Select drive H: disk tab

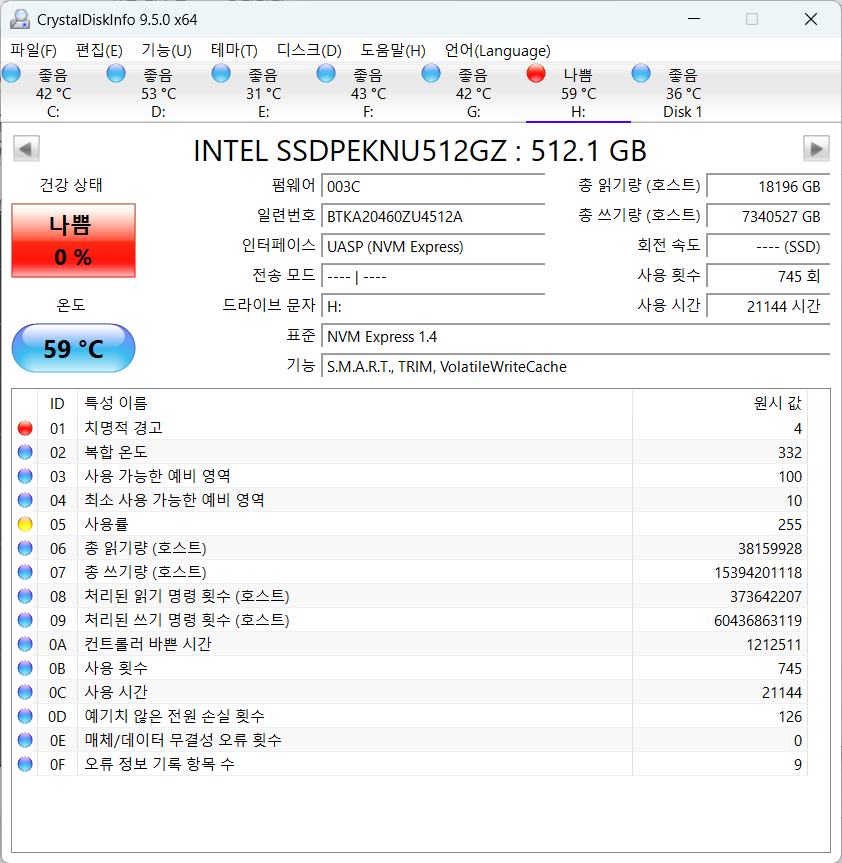(578, 92)
